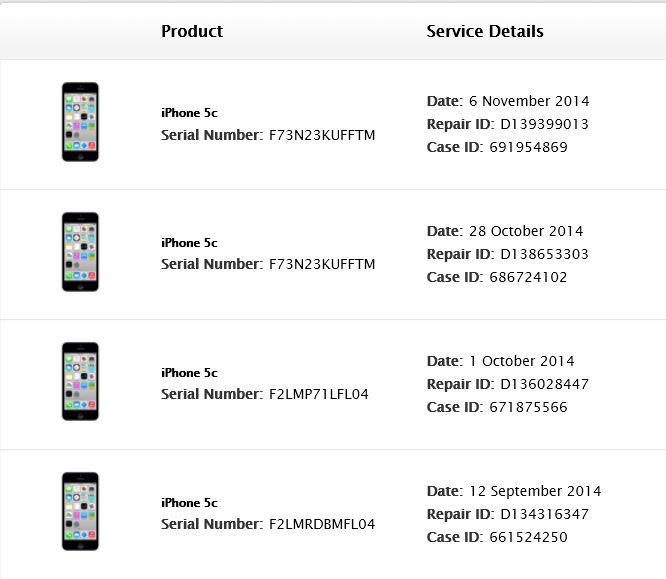Screen dimensions: 666x579
Task: Click the iPhone 5c thumbnail dated 28 October 2014
Action: tap(80, 252)
